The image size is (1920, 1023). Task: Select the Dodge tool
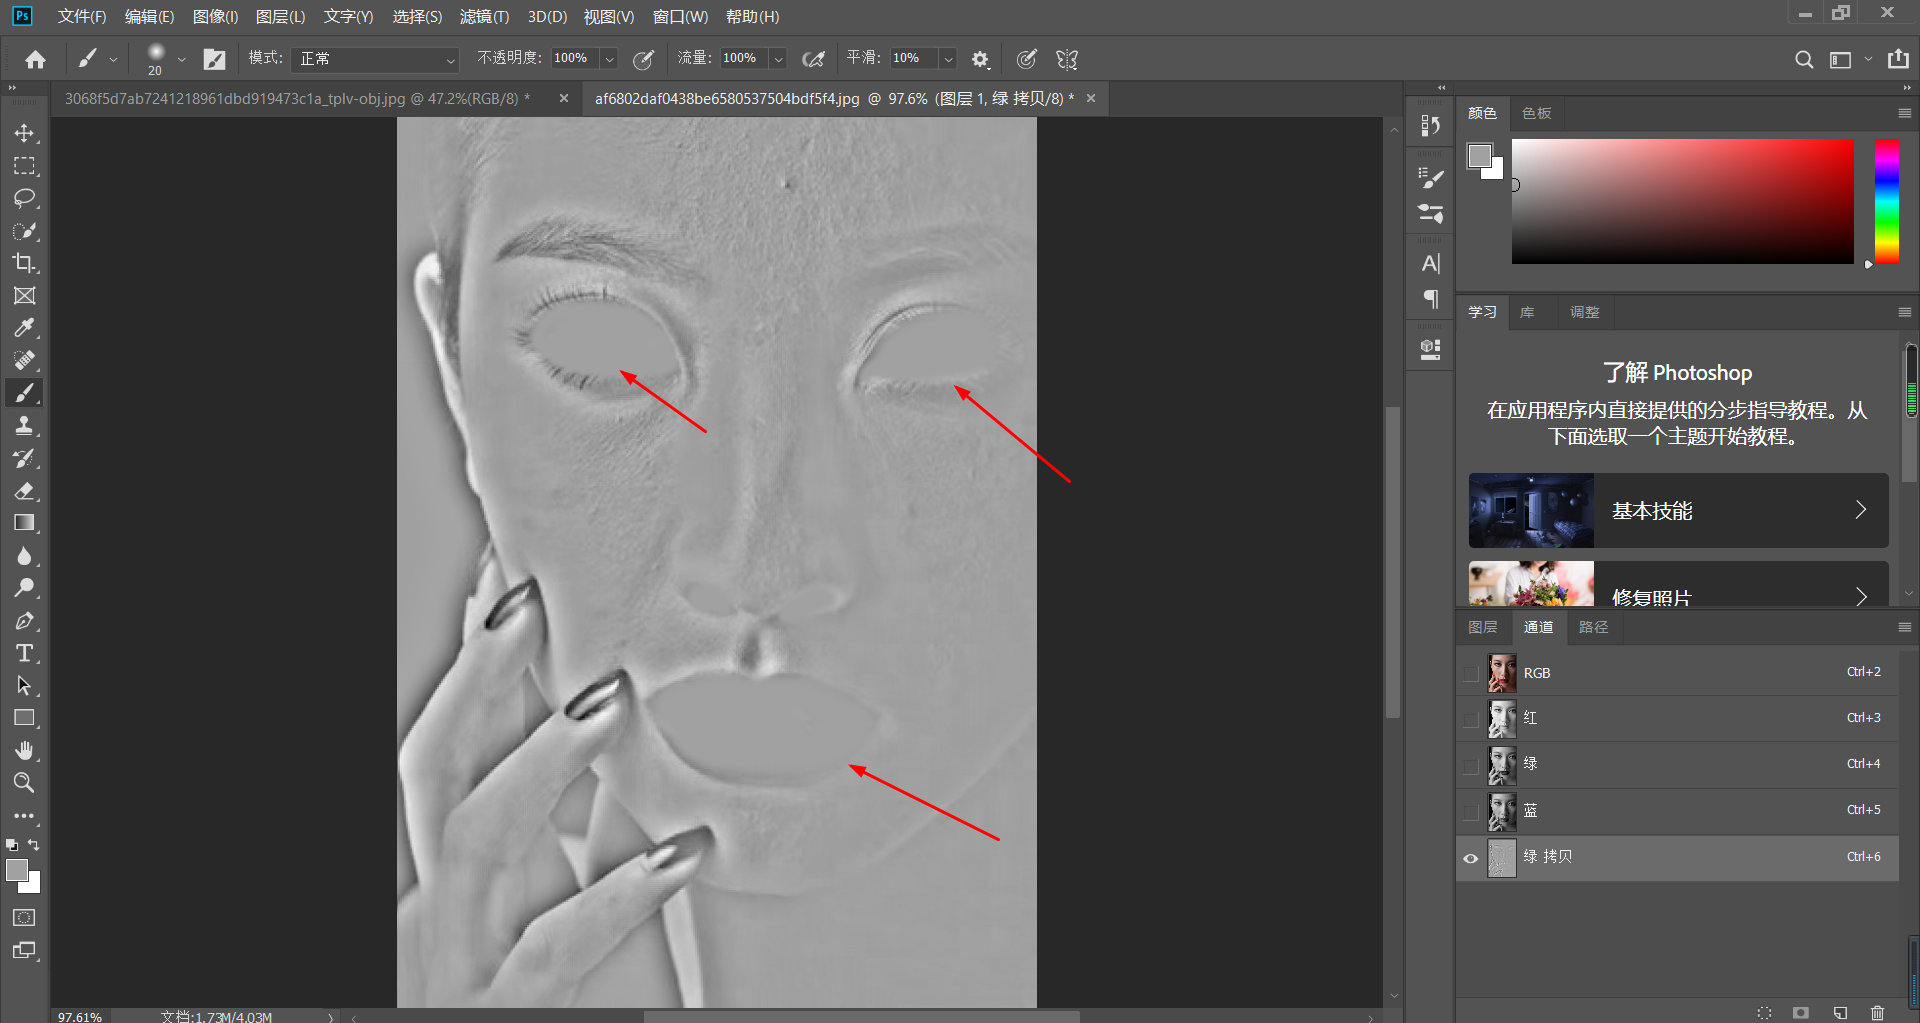(24, 588)
